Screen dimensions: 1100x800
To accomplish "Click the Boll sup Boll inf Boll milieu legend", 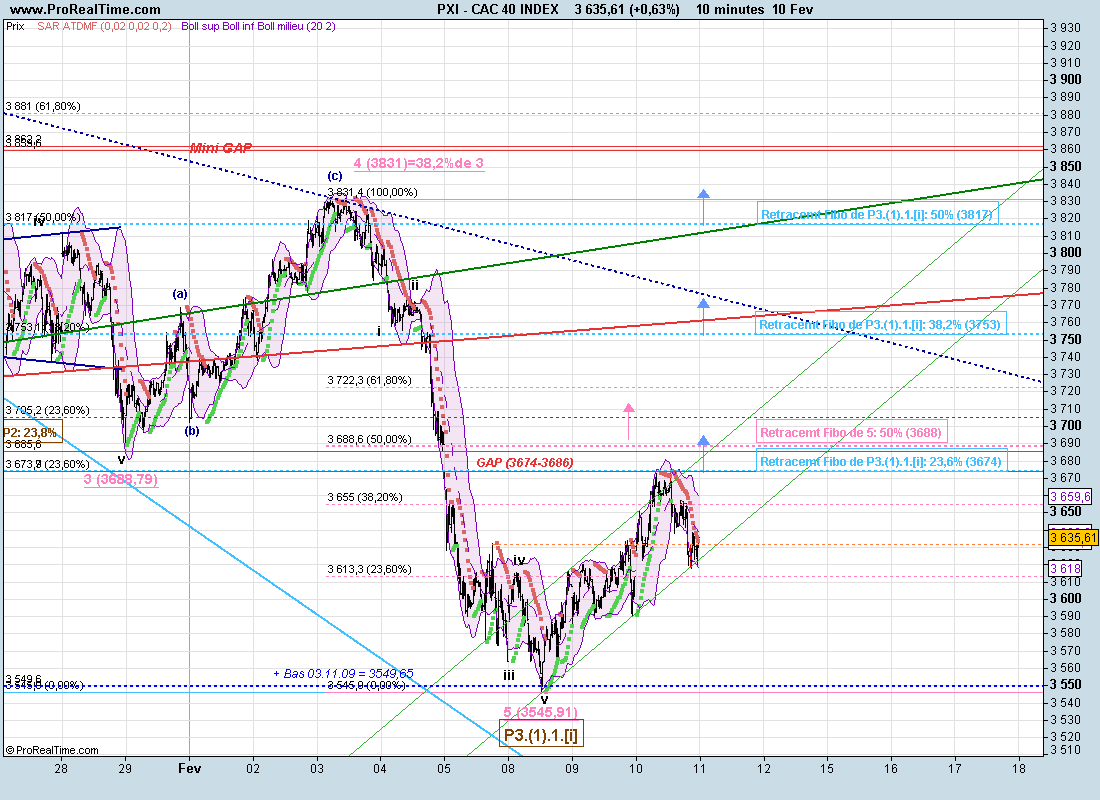I will [x=258, y=27].
